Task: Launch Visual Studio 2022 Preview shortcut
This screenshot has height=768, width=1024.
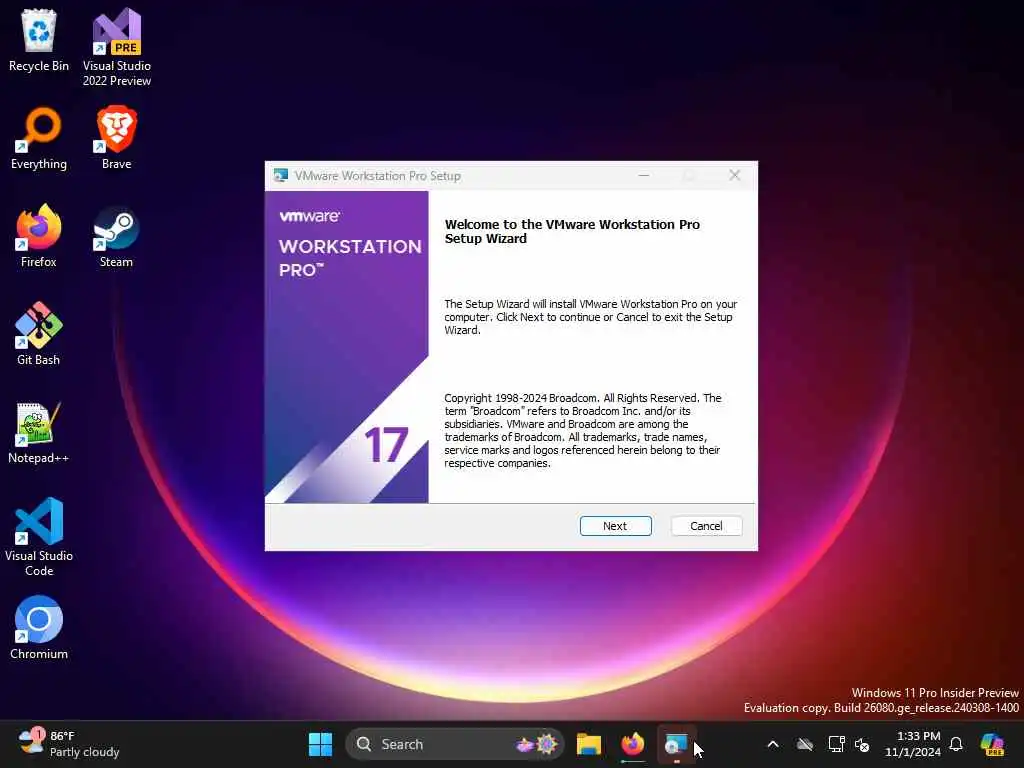Action: (117, 47)
